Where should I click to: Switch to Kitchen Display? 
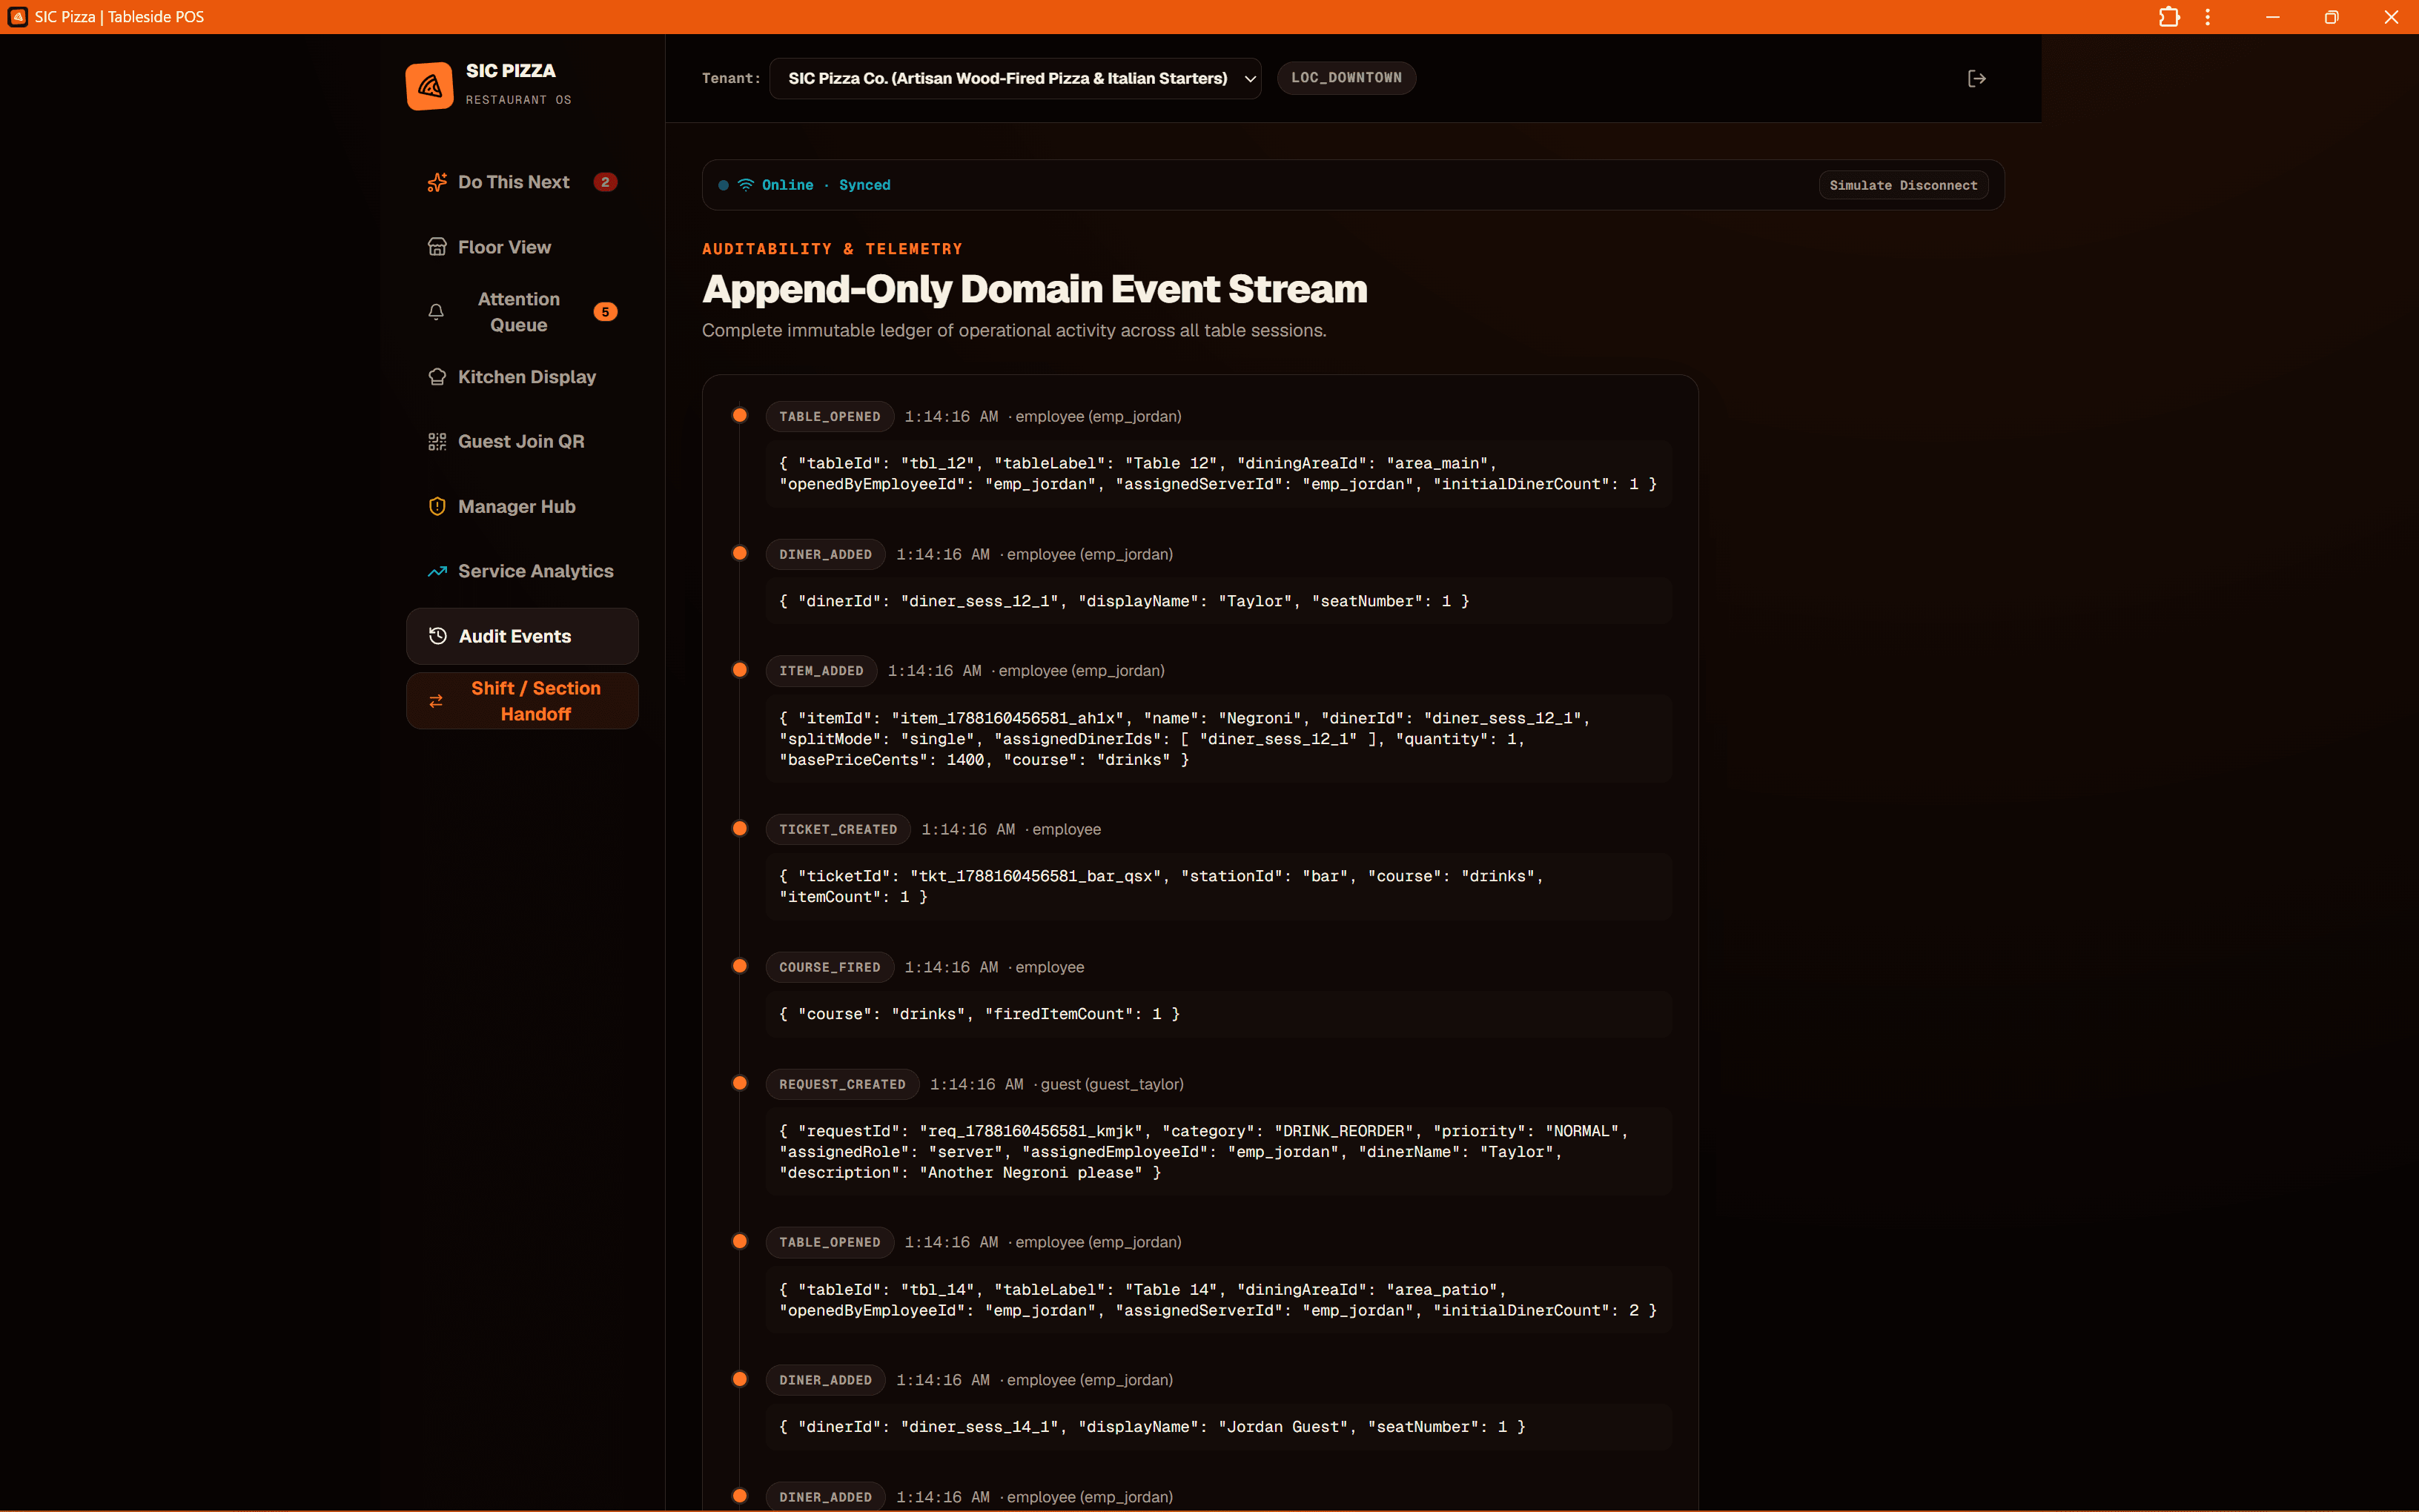tap(522, 377)
